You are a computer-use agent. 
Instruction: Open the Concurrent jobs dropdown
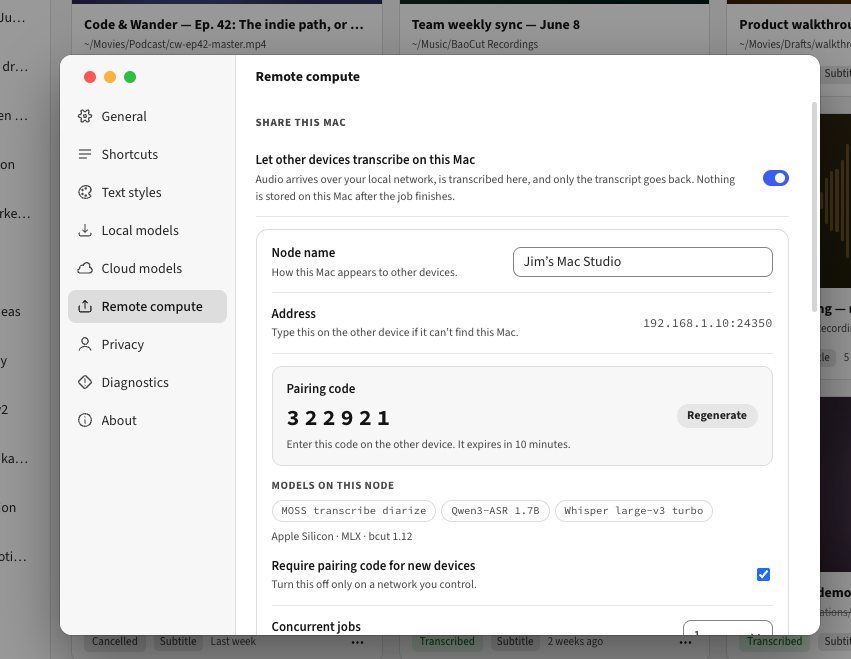point(727,628)
